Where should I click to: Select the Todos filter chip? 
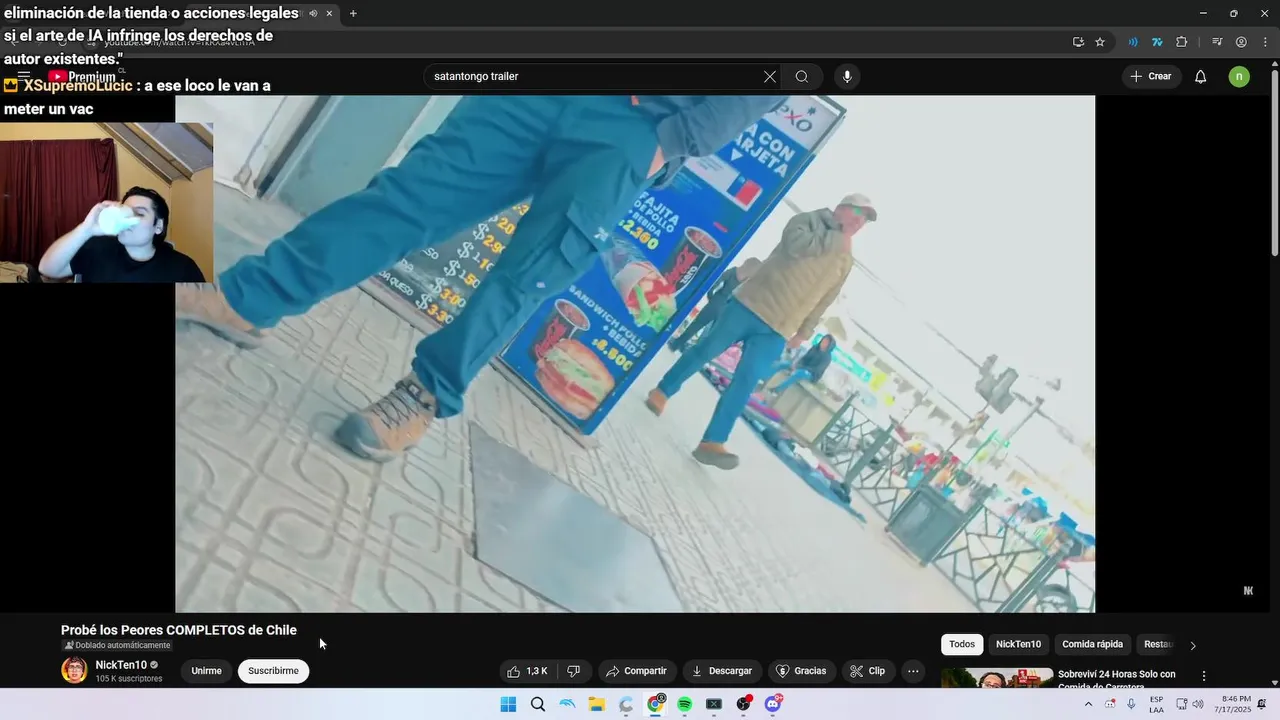[962, 645]
